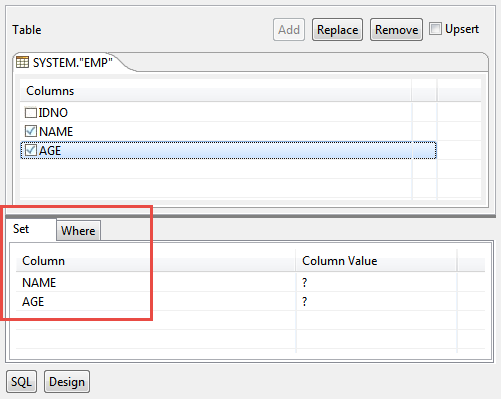Click the Remove button

pos(396,30)
